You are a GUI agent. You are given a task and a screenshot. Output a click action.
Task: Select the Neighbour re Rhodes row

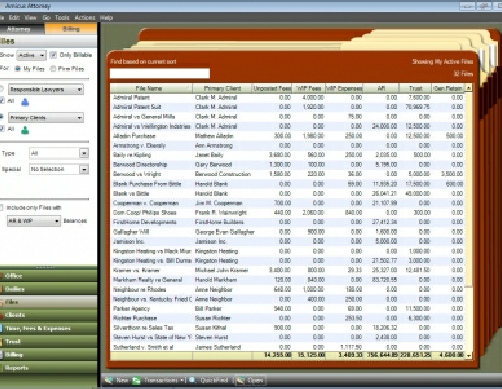[288, 289]
